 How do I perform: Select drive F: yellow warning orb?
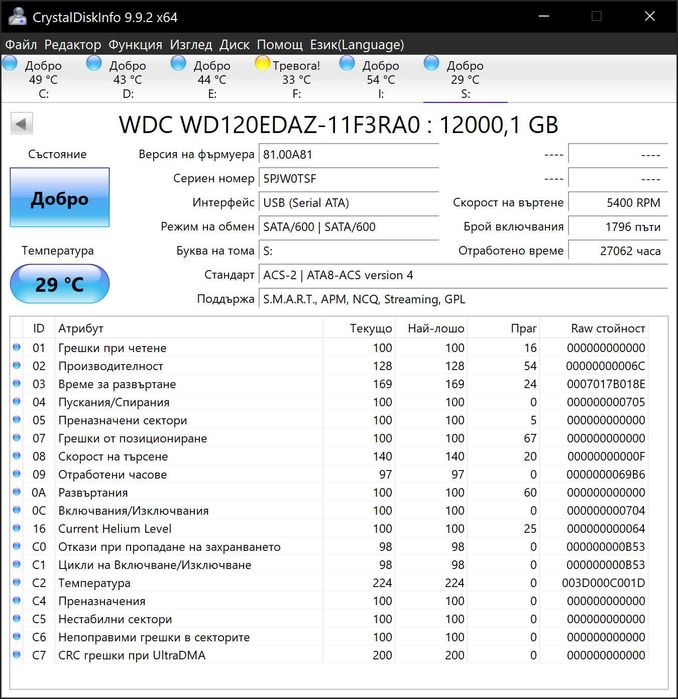tap(263, 63)
